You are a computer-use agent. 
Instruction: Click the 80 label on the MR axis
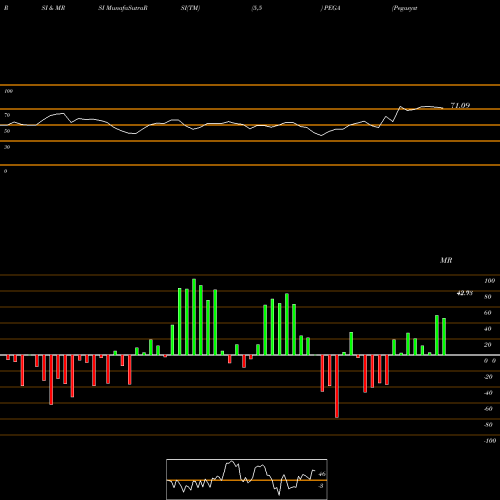[488, 297]
